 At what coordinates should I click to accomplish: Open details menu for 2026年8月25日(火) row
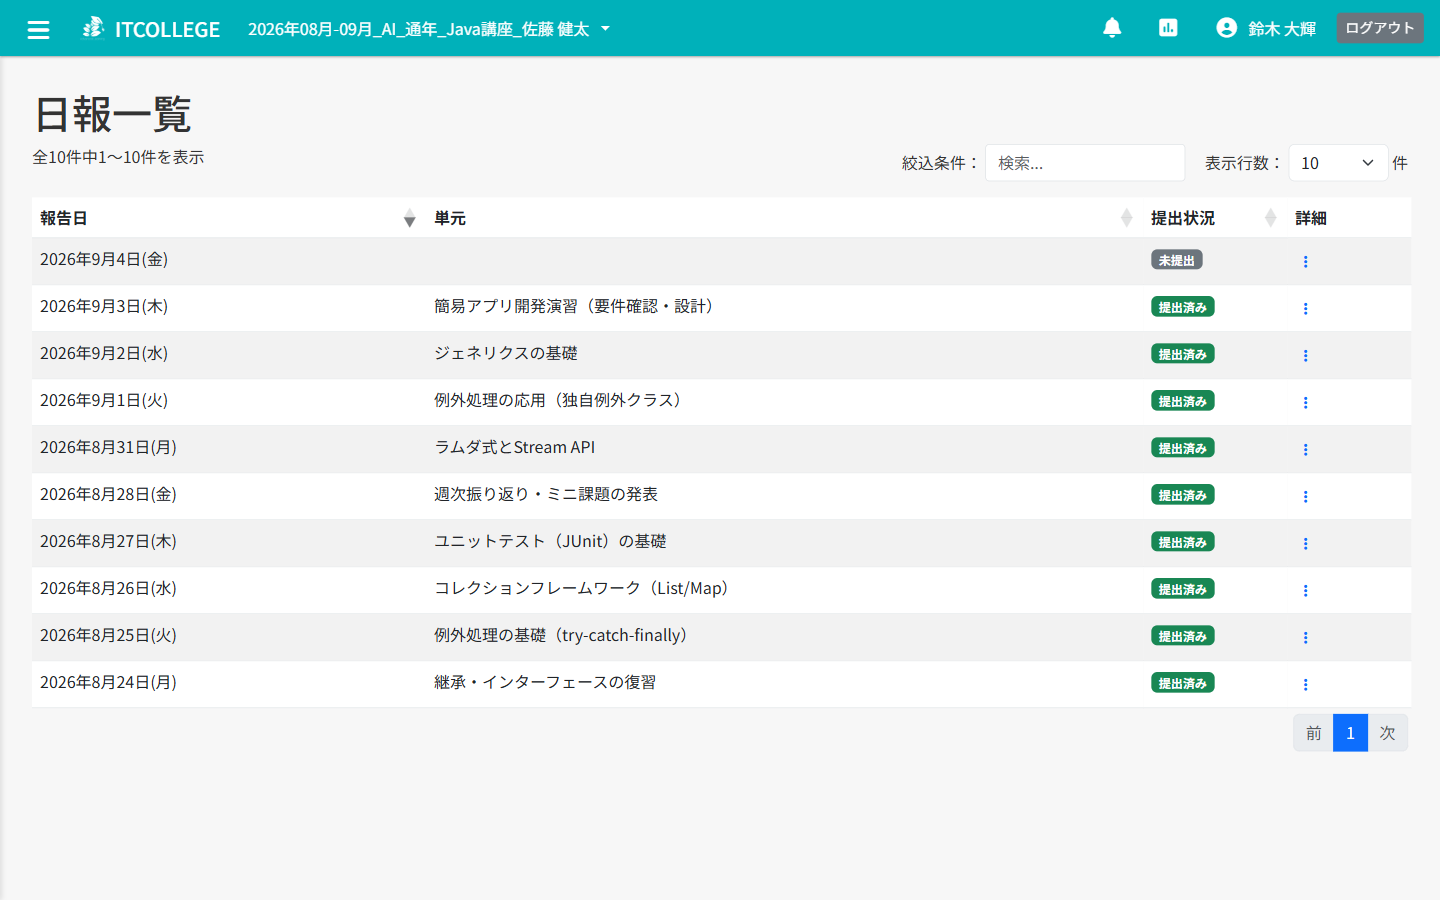tap(1305, 637)
